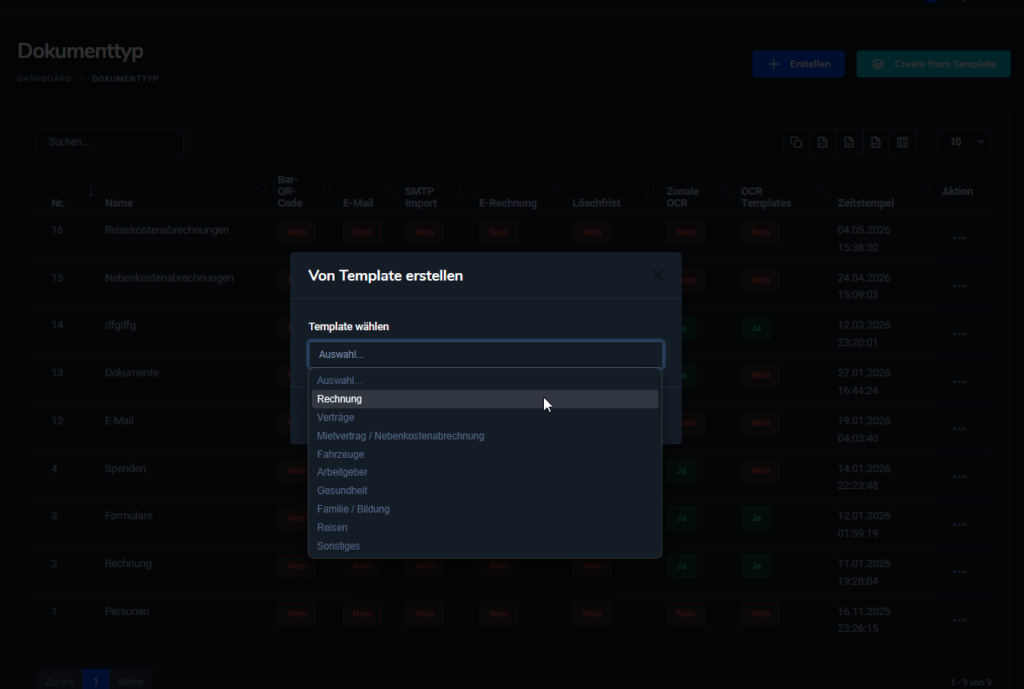
Task: Choose Verträge from the template list
Action: point(485,417)
